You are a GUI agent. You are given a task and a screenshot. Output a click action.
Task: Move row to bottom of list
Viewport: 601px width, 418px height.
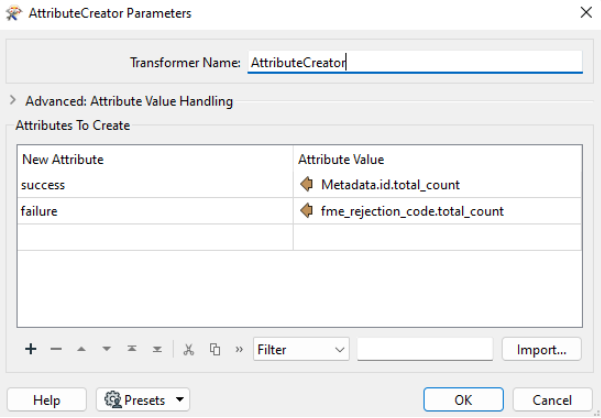click(157, 349)
